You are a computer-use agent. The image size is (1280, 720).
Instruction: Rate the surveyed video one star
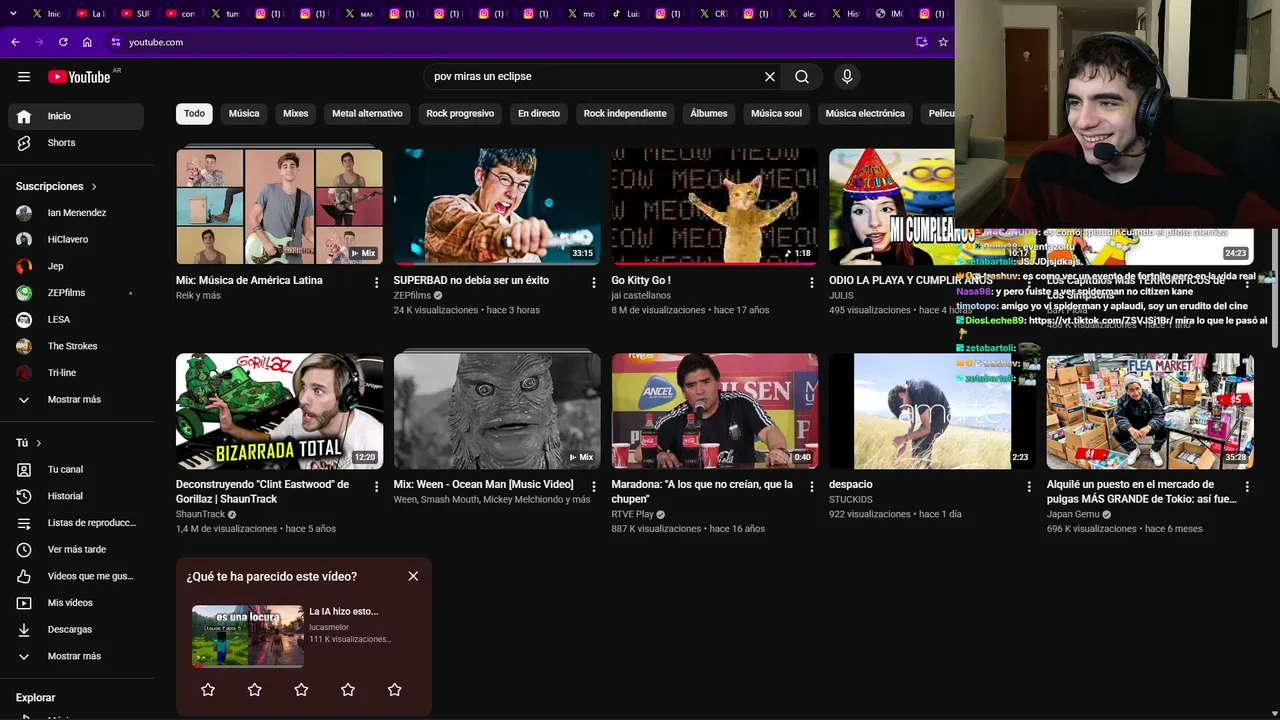[208, 690]
